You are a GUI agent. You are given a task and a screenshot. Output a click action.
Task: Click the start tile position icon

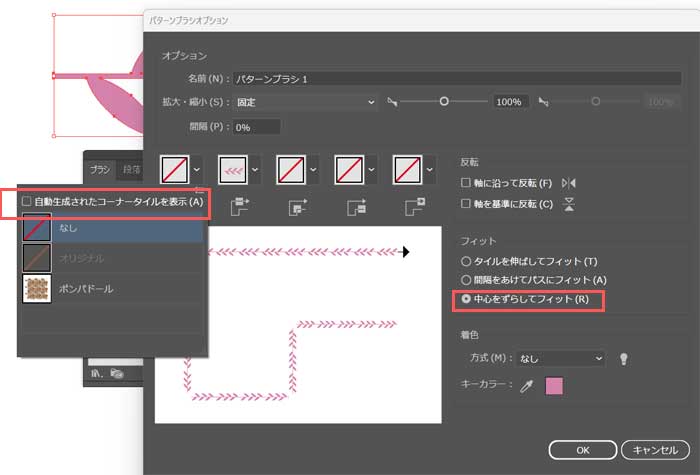point(356,207)
